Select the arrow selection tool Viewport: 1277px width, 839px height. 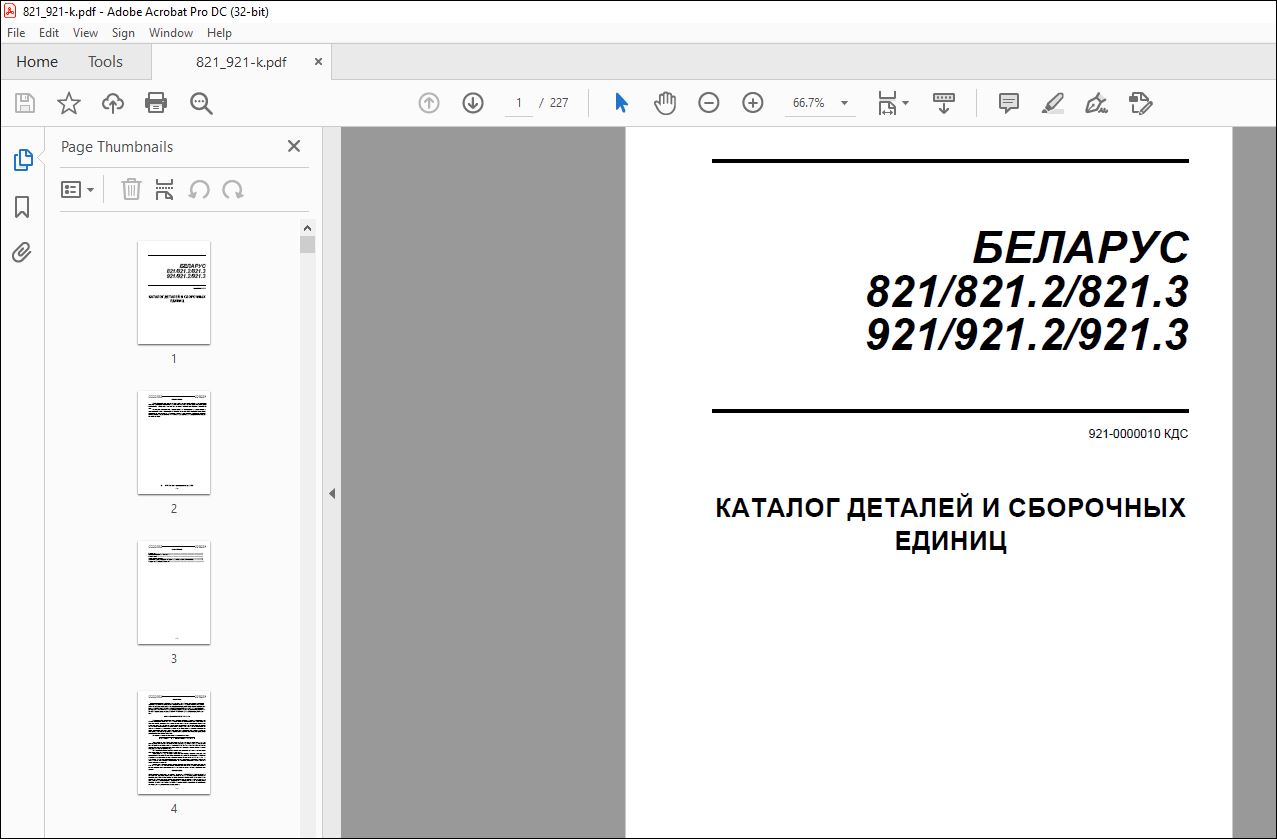coord(621,103)
